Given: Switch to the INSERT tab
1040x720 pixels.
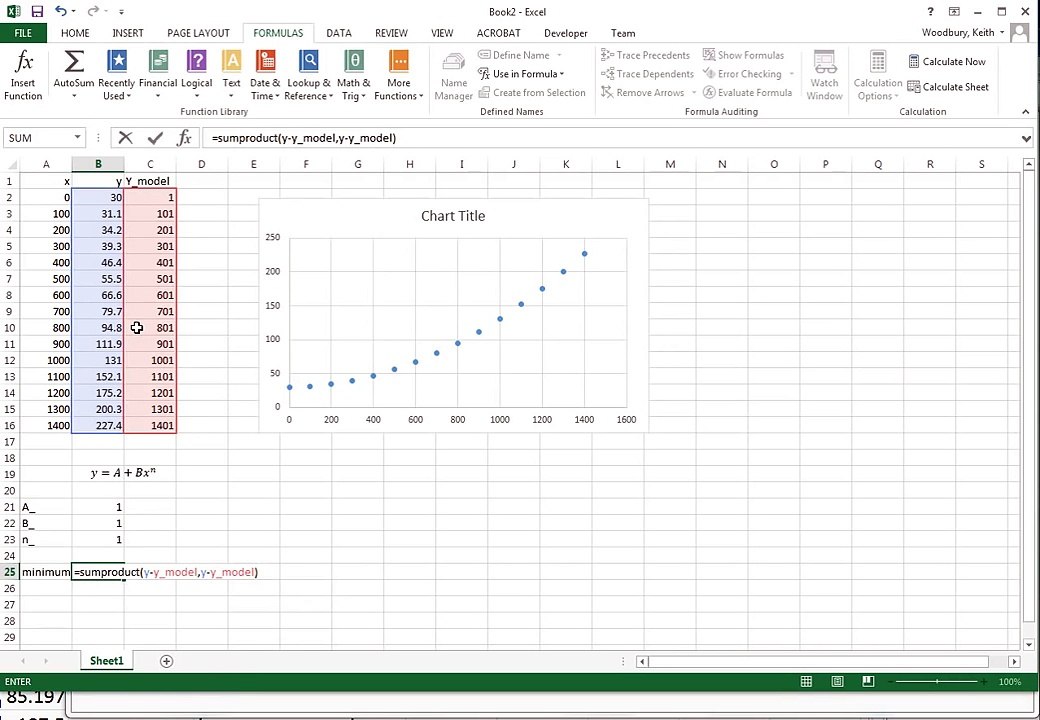Looking at the screenshot, I should click(x=128, y=32).
